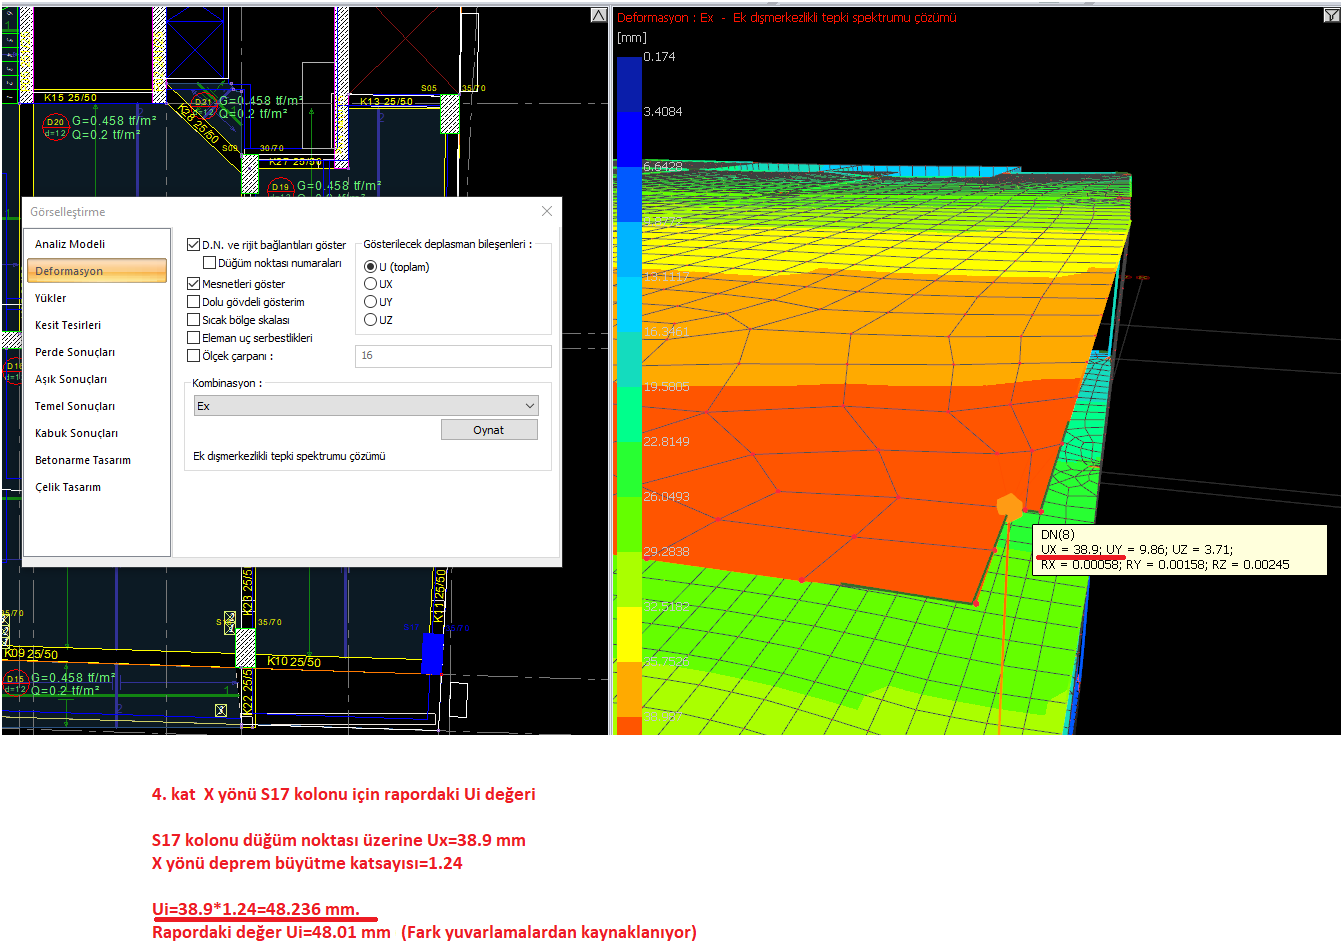Click the 'K09 25/50' beam label
The height and width of the screenshot is (950, 1341).
coord(30,654)
